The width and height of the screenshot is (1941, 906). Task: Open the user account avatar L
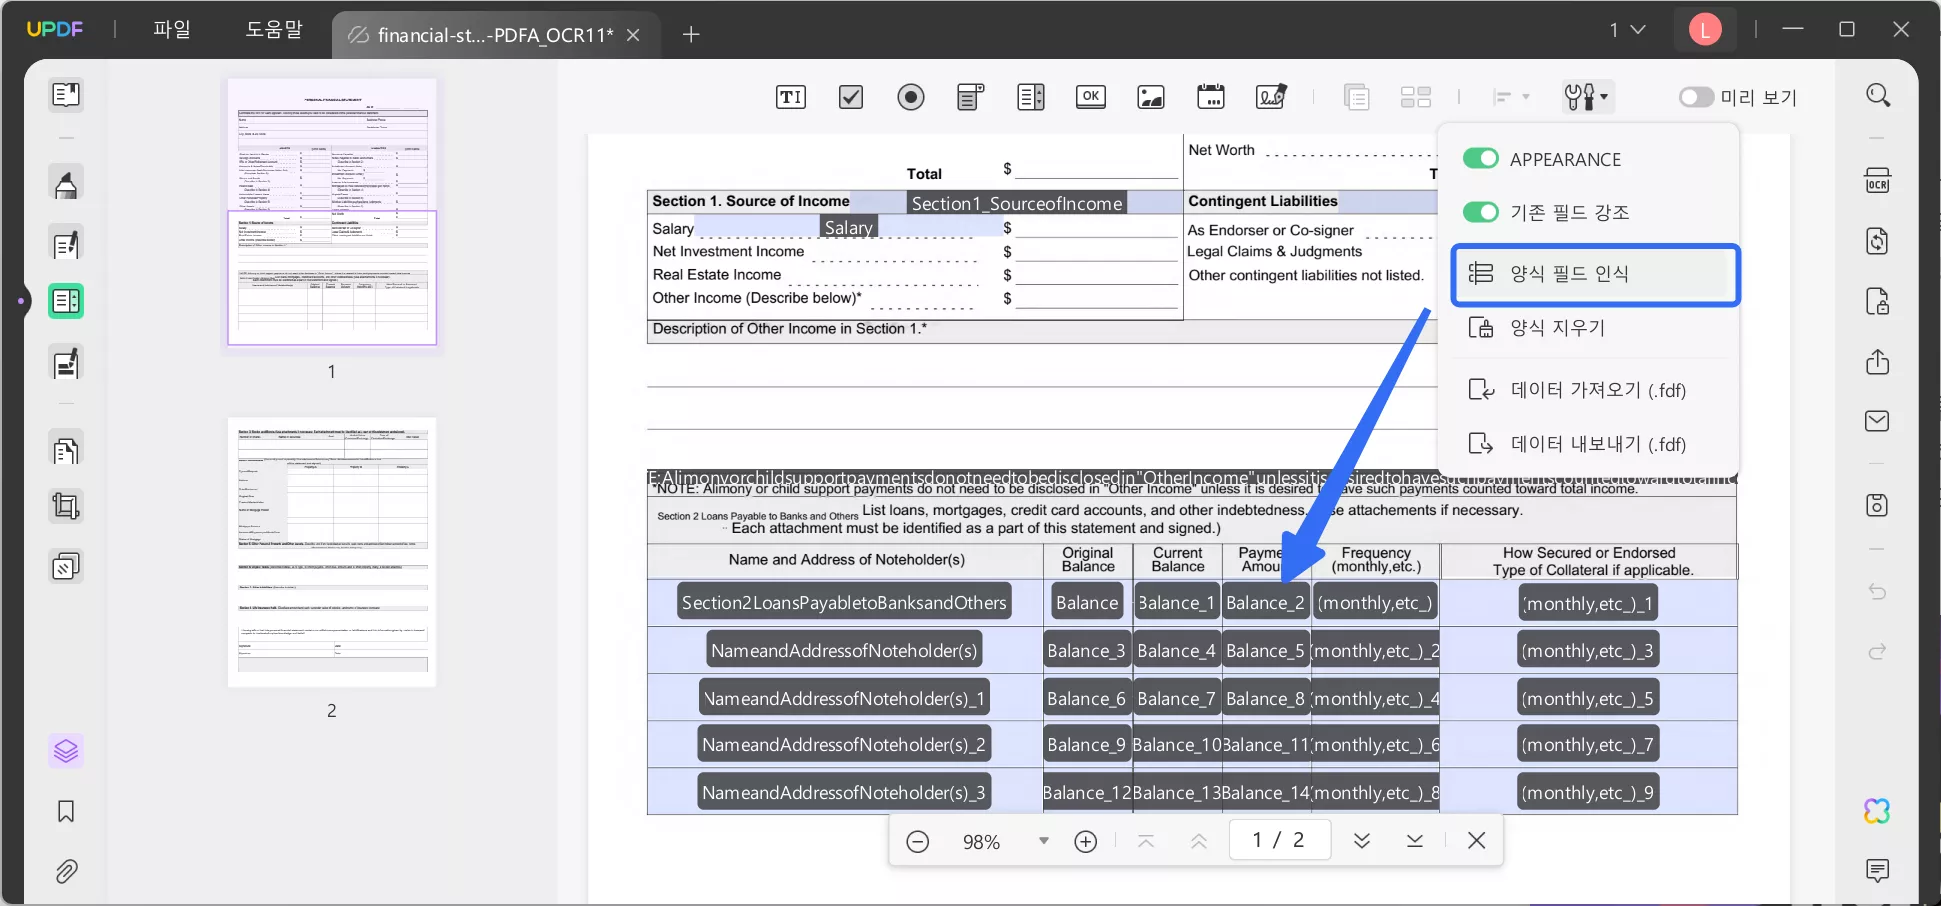tap(1705, 30)
